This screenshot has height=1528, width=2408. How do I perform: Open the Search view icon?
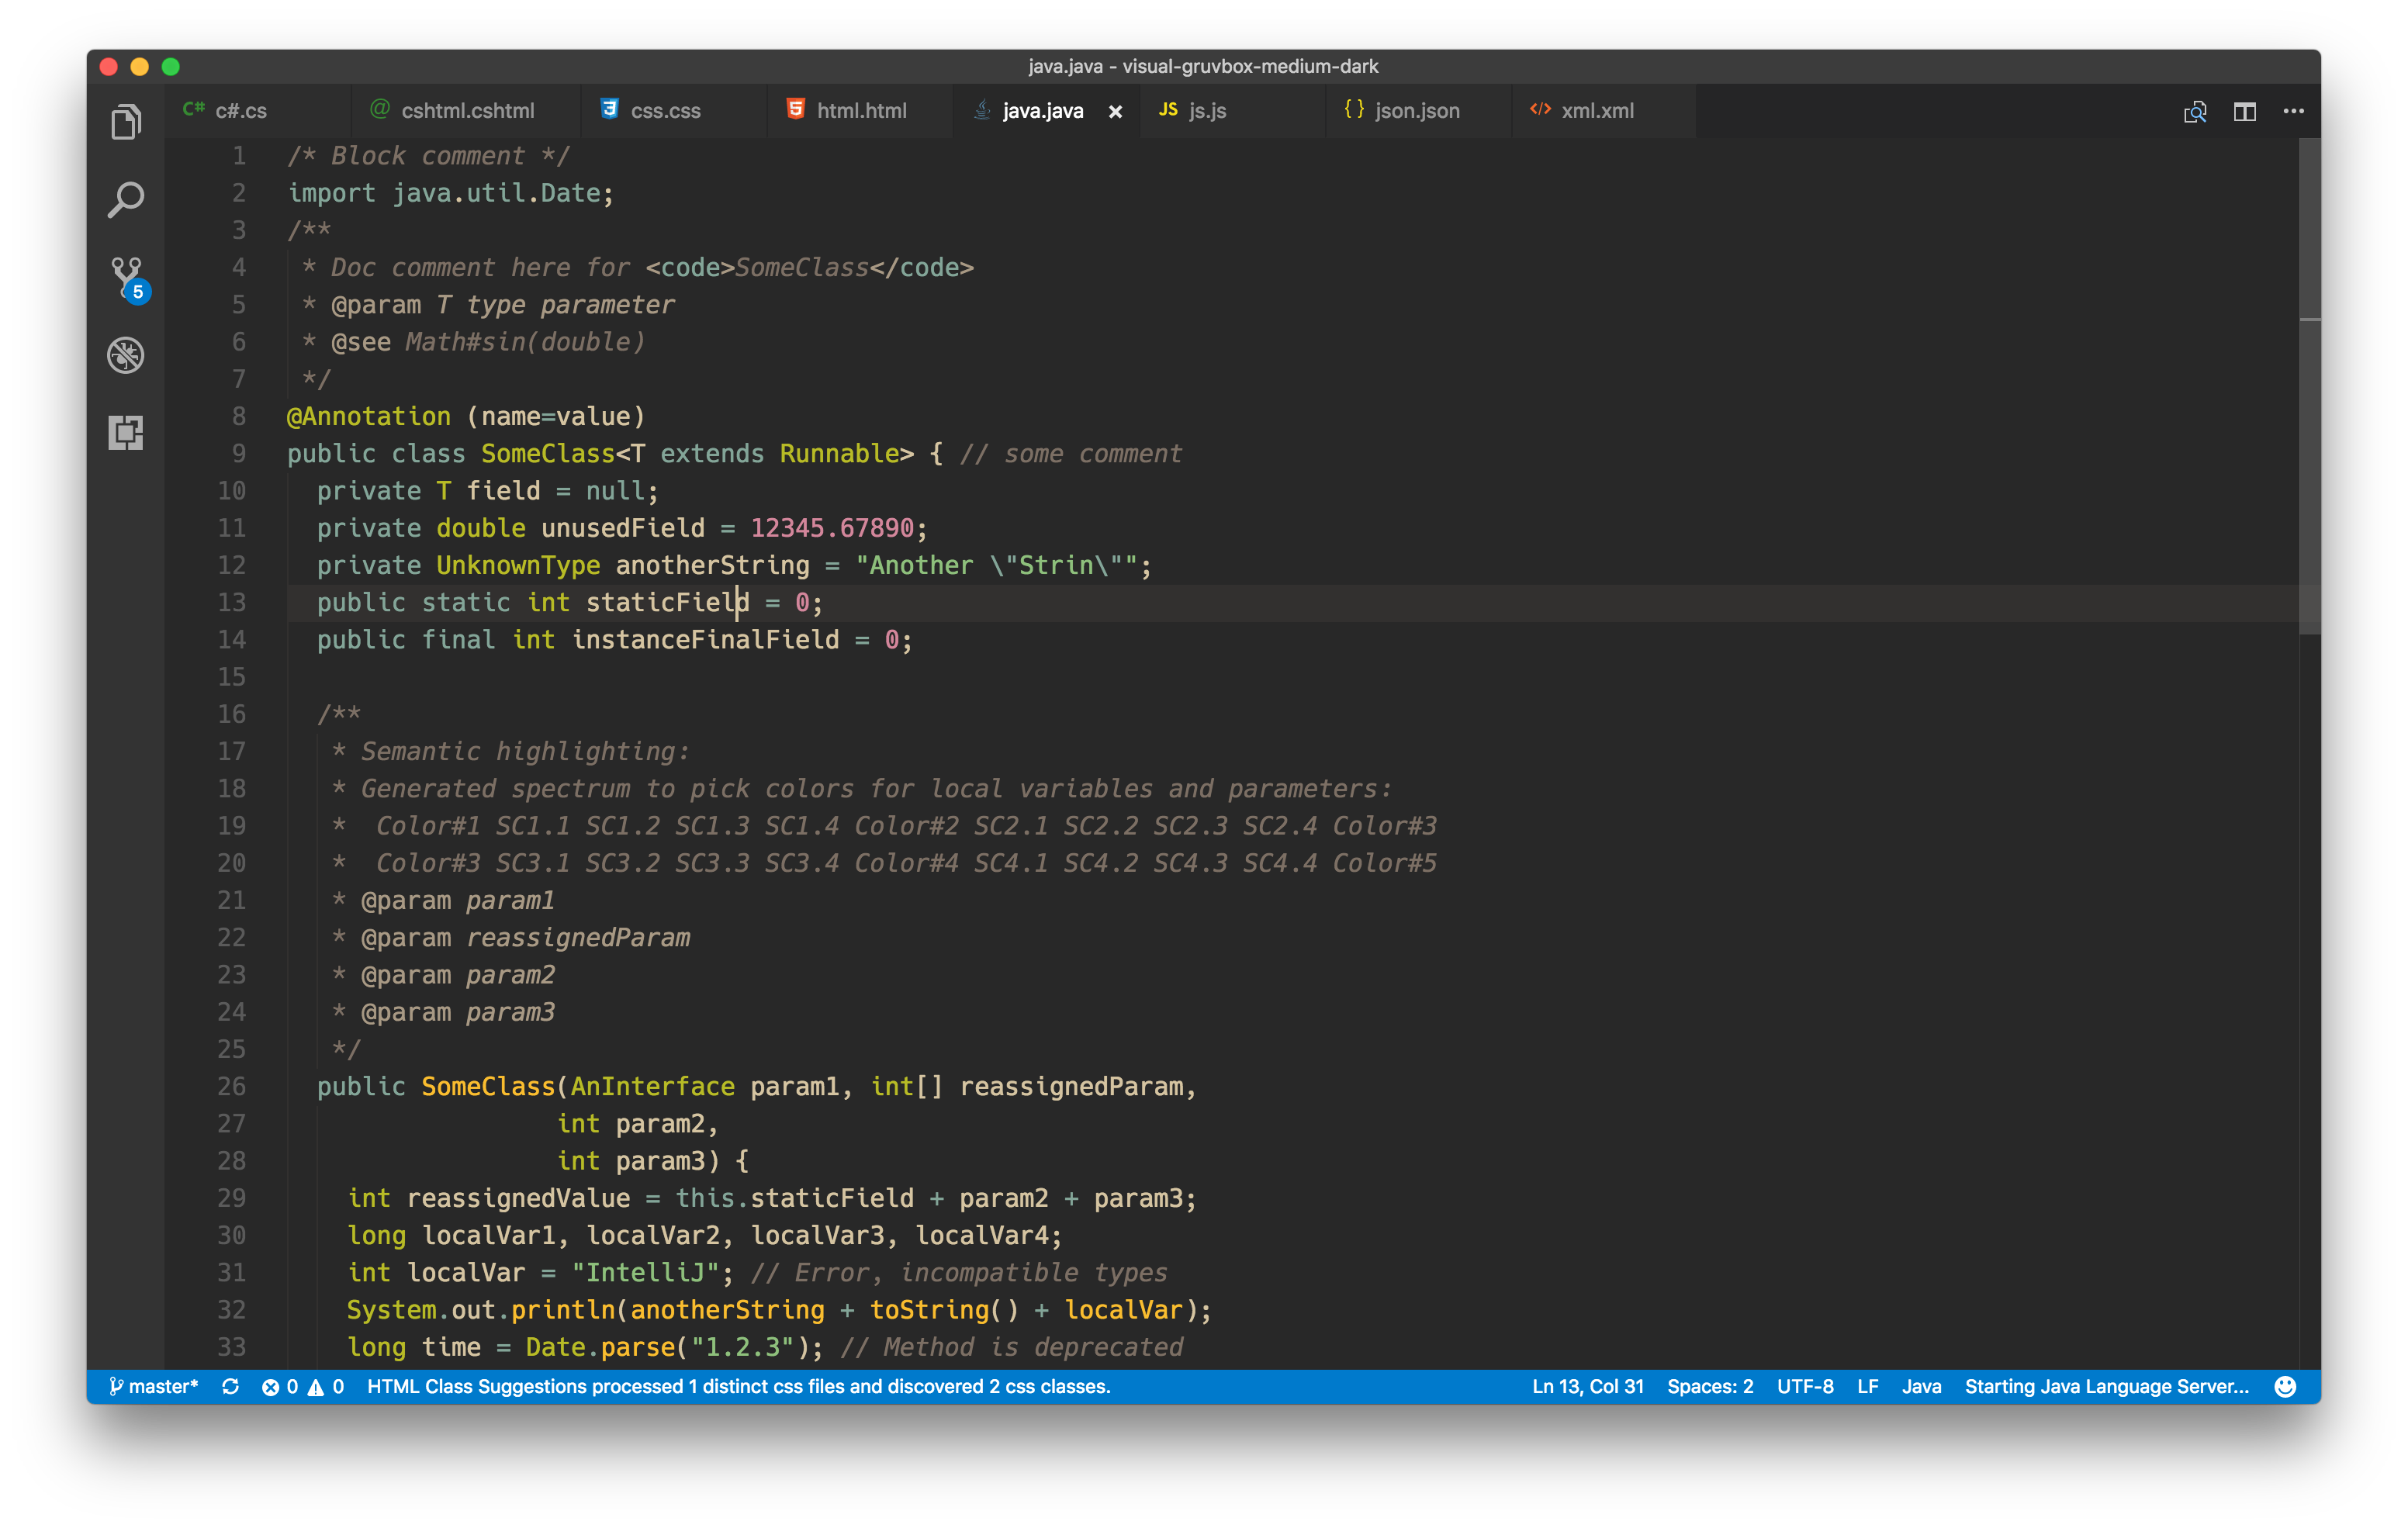point(125,200)
